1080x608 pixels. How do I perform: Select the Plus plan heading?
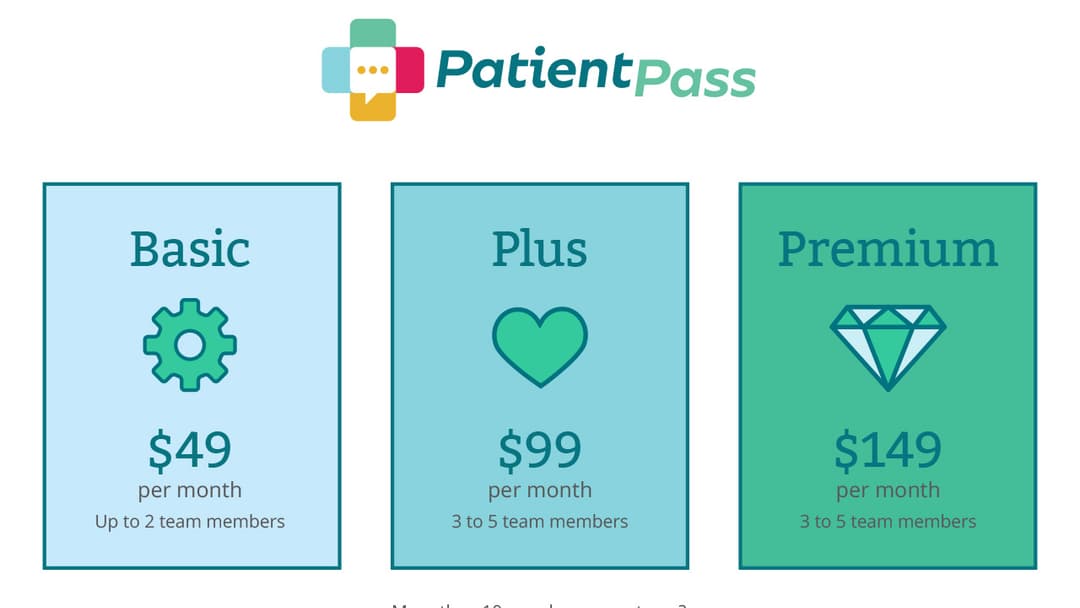pyautogui.click(x=539, y=249)
